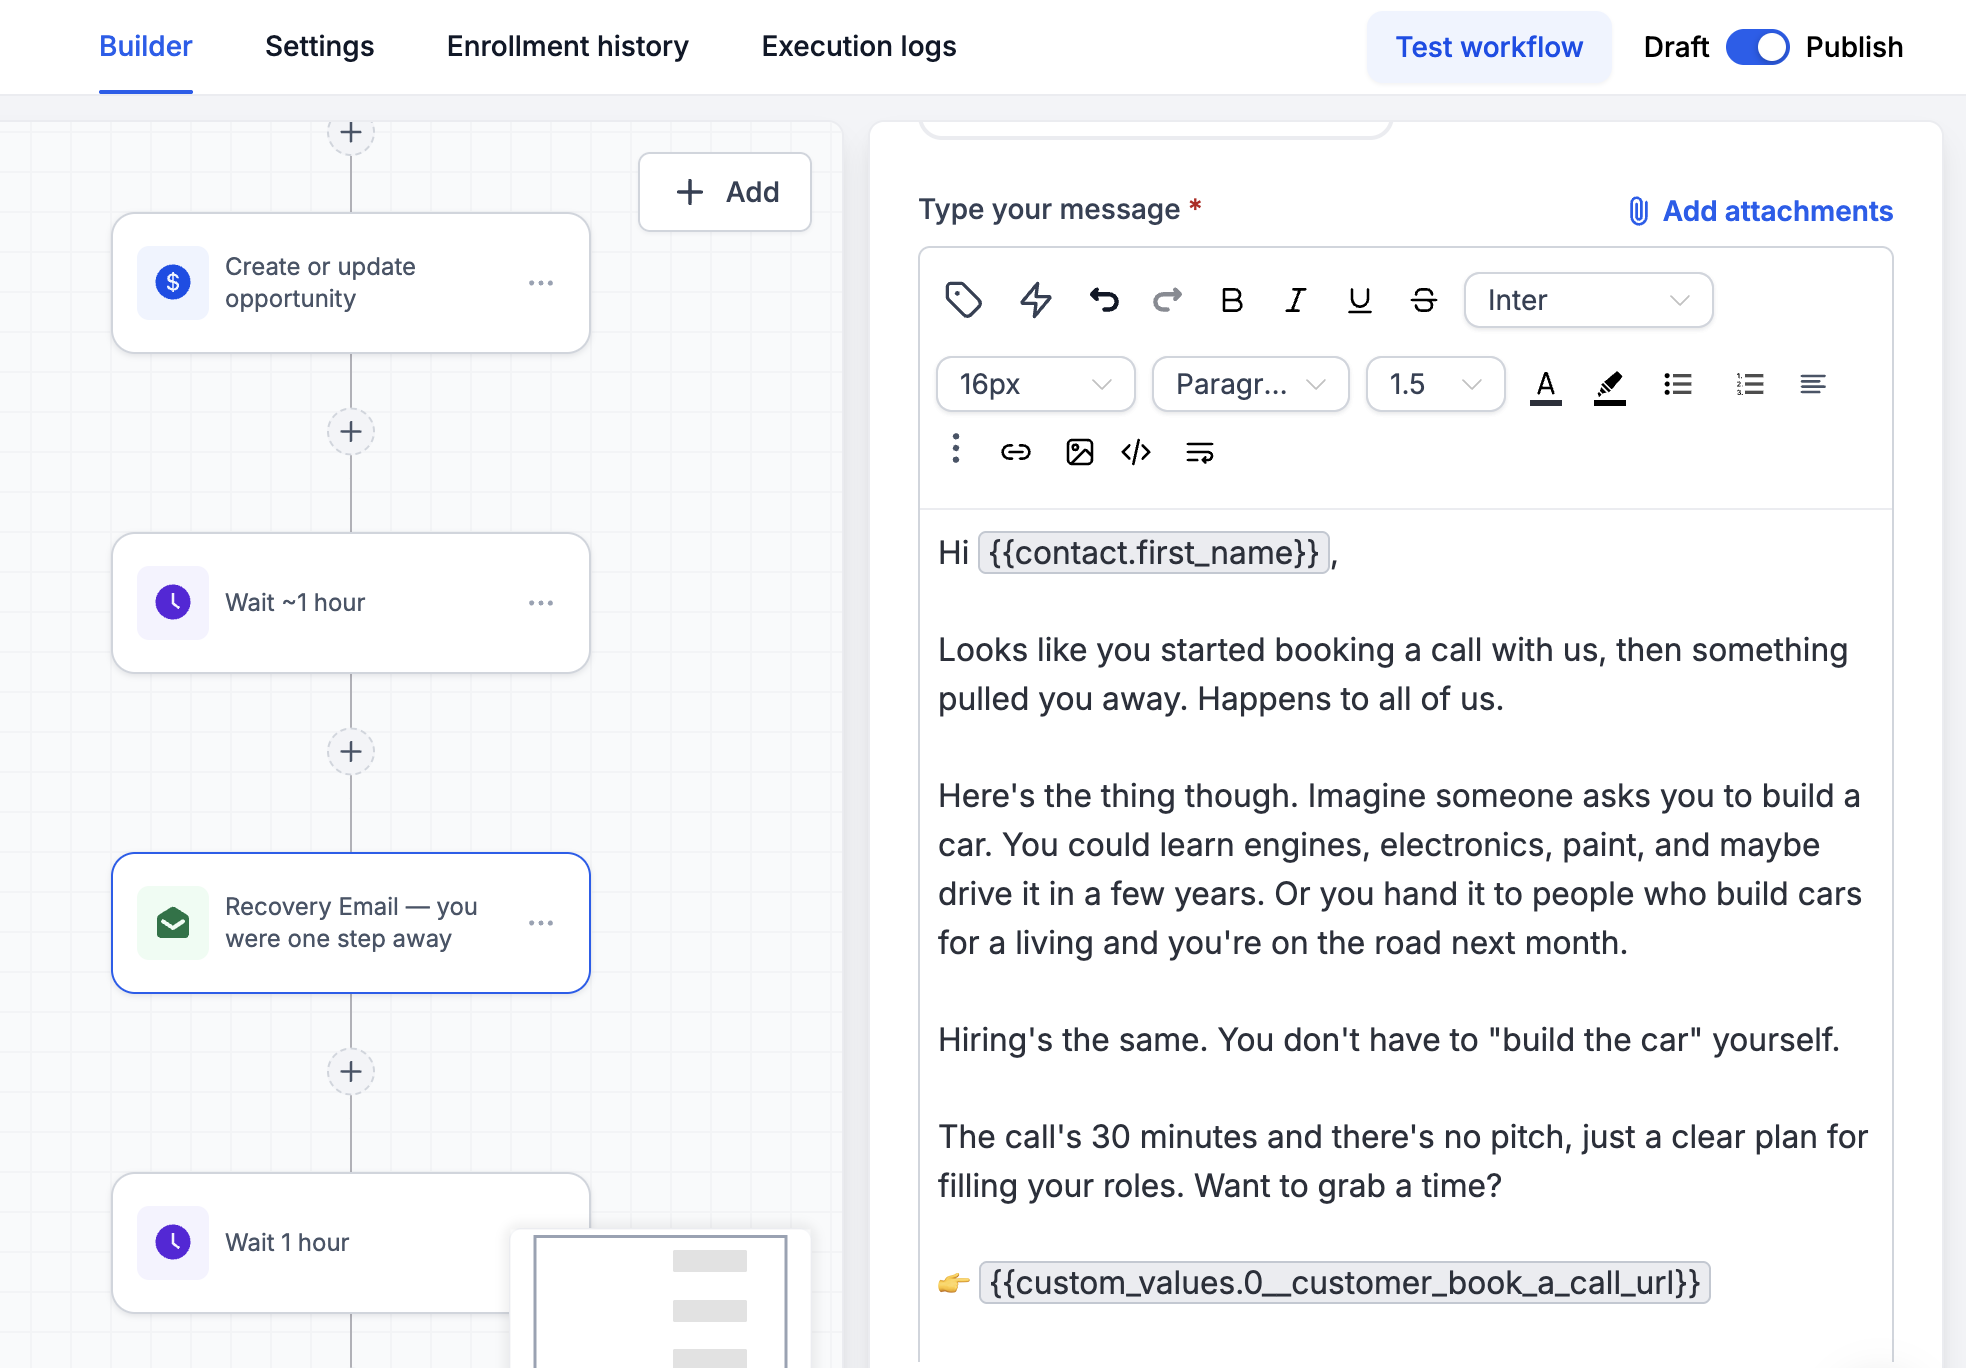Insert a custom value tag icon
Viewport: 1966px width, 1368px height.
[x=963, y=300]
